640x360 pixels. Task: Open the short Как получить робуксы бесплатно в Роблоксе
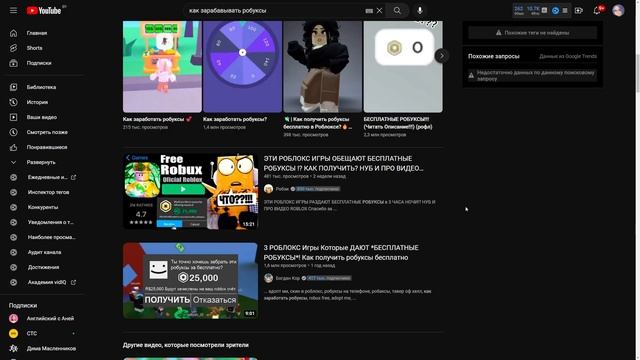click(x=322, y=67)
